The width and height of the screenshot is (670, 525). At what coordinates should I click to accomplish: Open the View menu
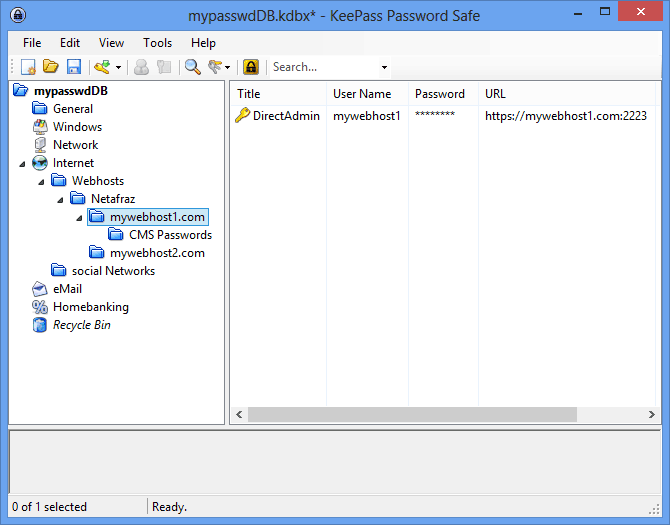point(111,43)
